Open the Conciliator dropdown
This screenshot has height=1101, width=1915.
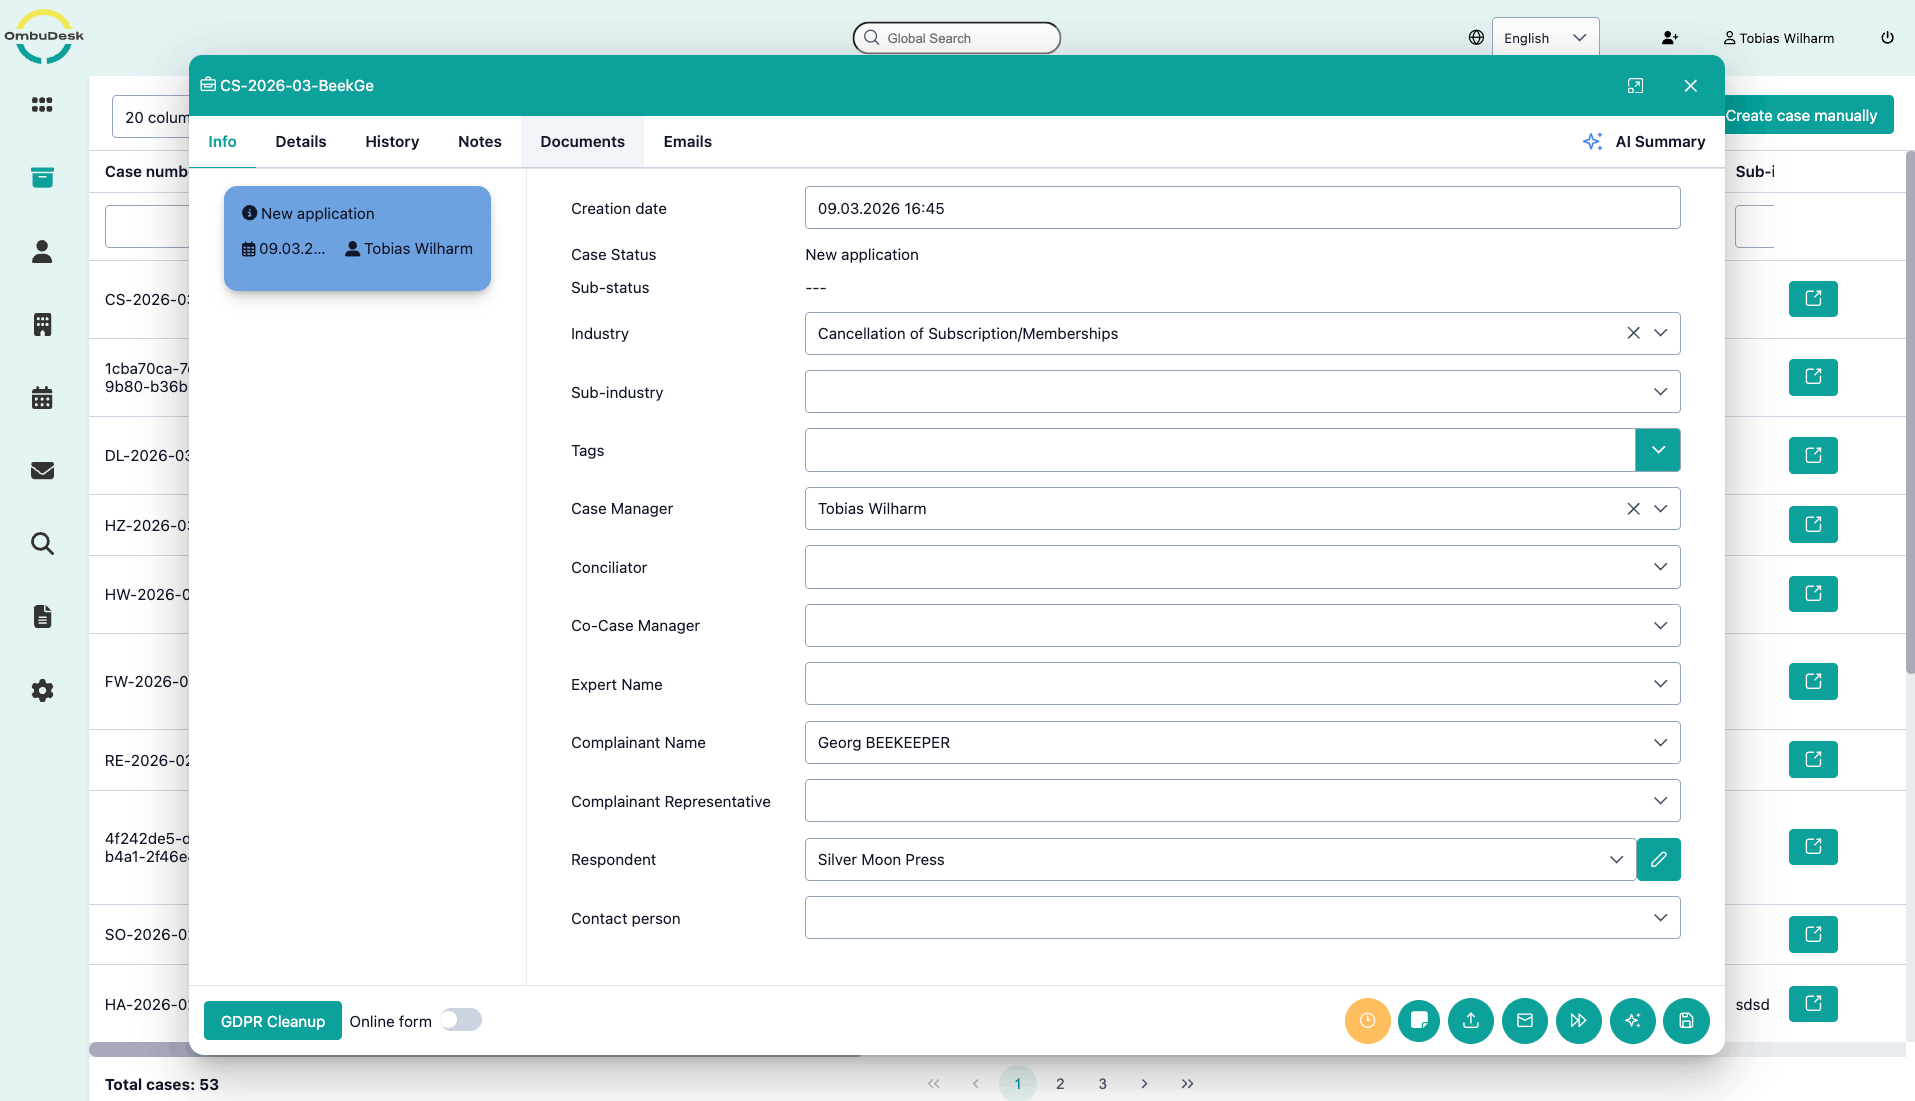[1660, 567]
